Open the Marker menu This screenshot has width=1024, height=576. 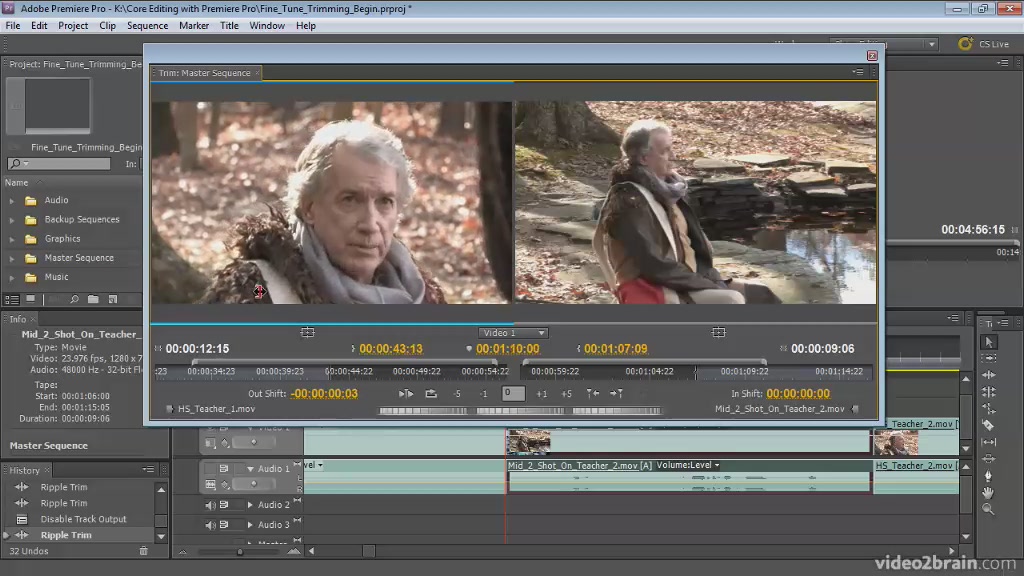tap(194, 25)
